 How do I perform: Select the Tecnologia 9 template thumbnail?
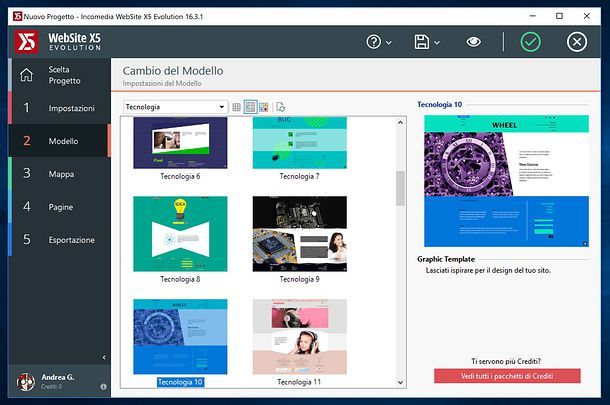[300, 234]
